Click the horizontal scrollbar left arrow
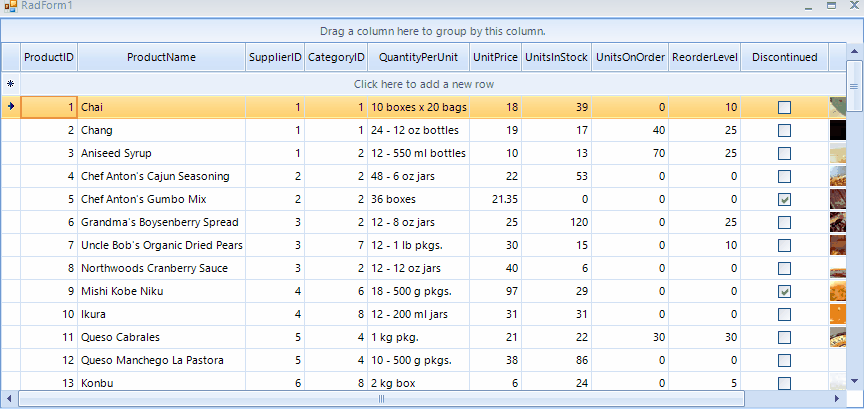The width and height of the screenshot is (864, 409). [9, 398]
